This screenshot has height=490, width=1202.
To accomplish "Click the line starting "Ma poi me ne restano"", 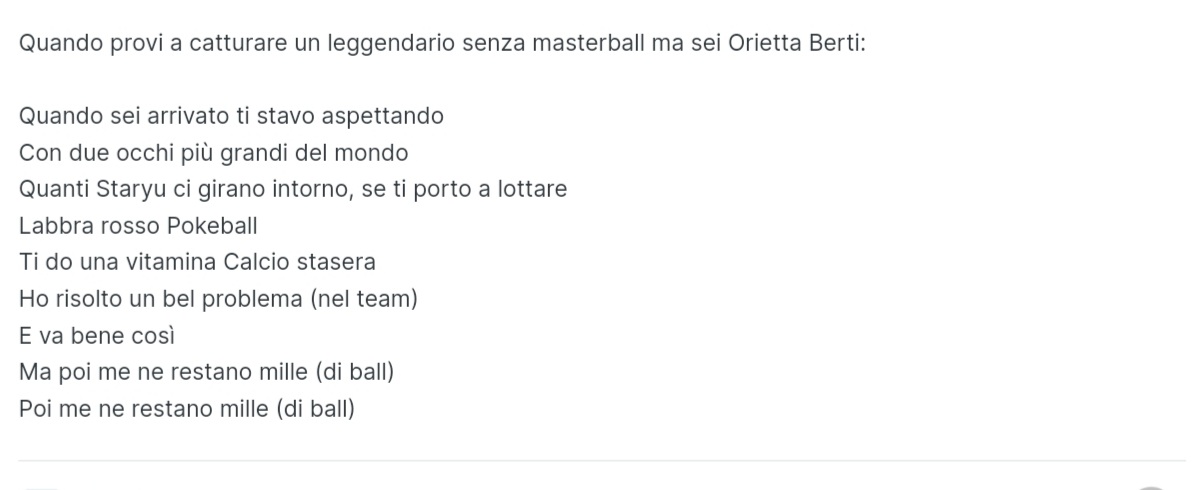I will (x=206, y=372).
